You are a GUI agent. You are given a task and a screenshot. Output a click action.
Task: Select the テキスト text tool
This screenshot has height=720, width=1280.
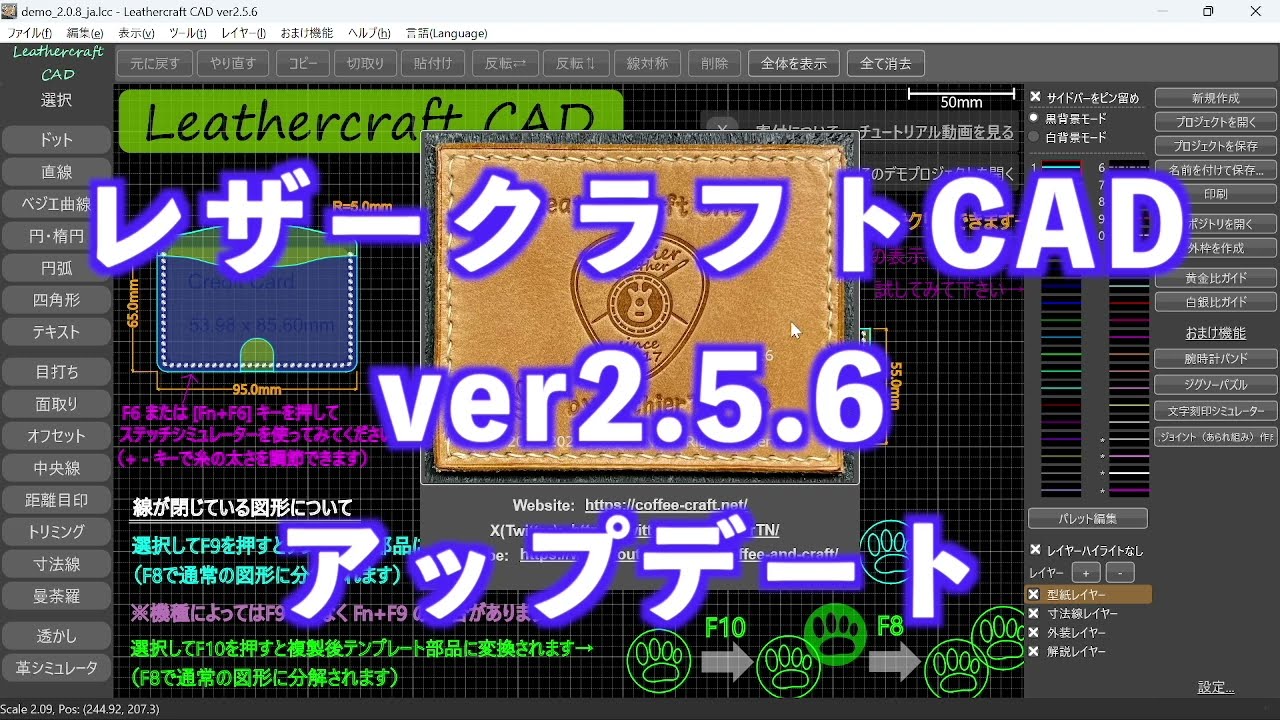(57, 332)
